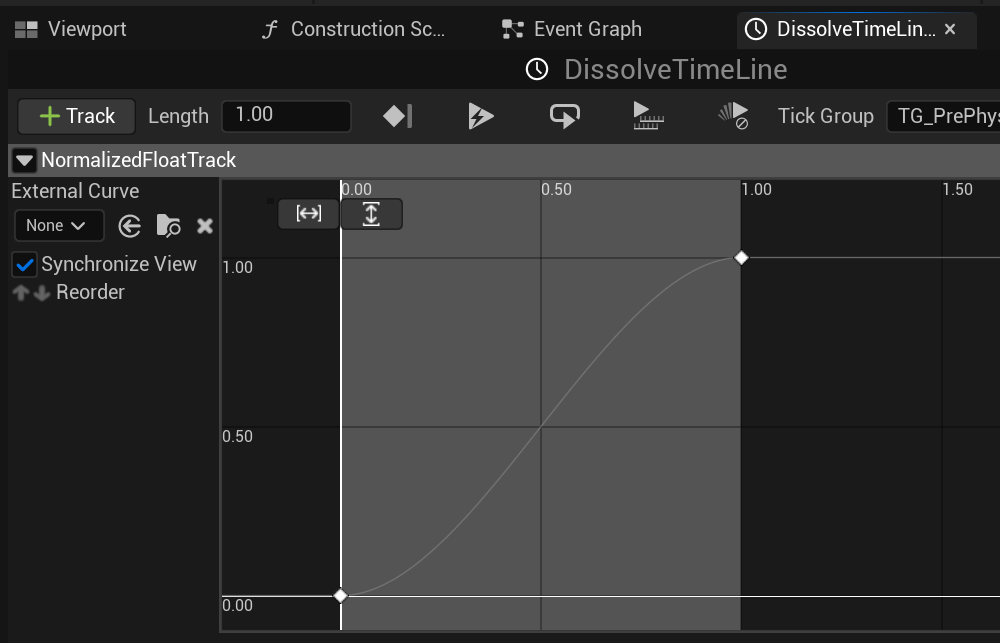Open the Event Graph tab
Image resolution: width=1000 pixels, height=643 pixels.
coord(573,29)
